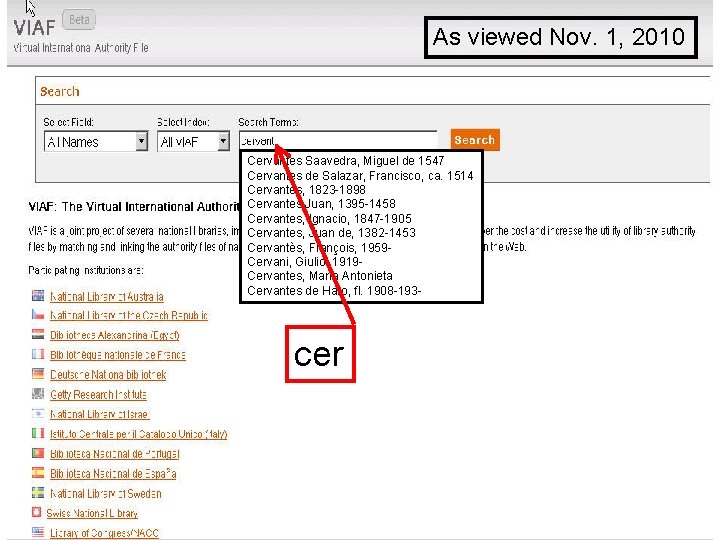Click the Swiss flag icon
The width and height of the screenshot is (720, 540).
tap(37, 512)
